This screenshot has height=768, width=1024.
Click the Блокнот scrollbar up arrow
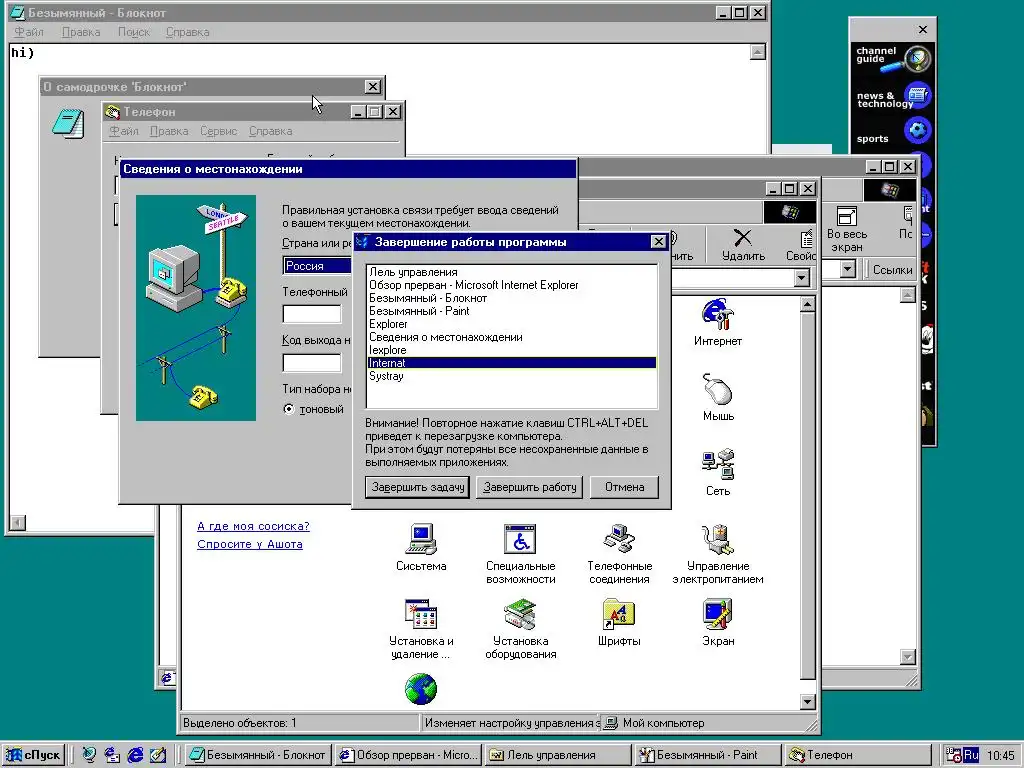tap(758, 52)
